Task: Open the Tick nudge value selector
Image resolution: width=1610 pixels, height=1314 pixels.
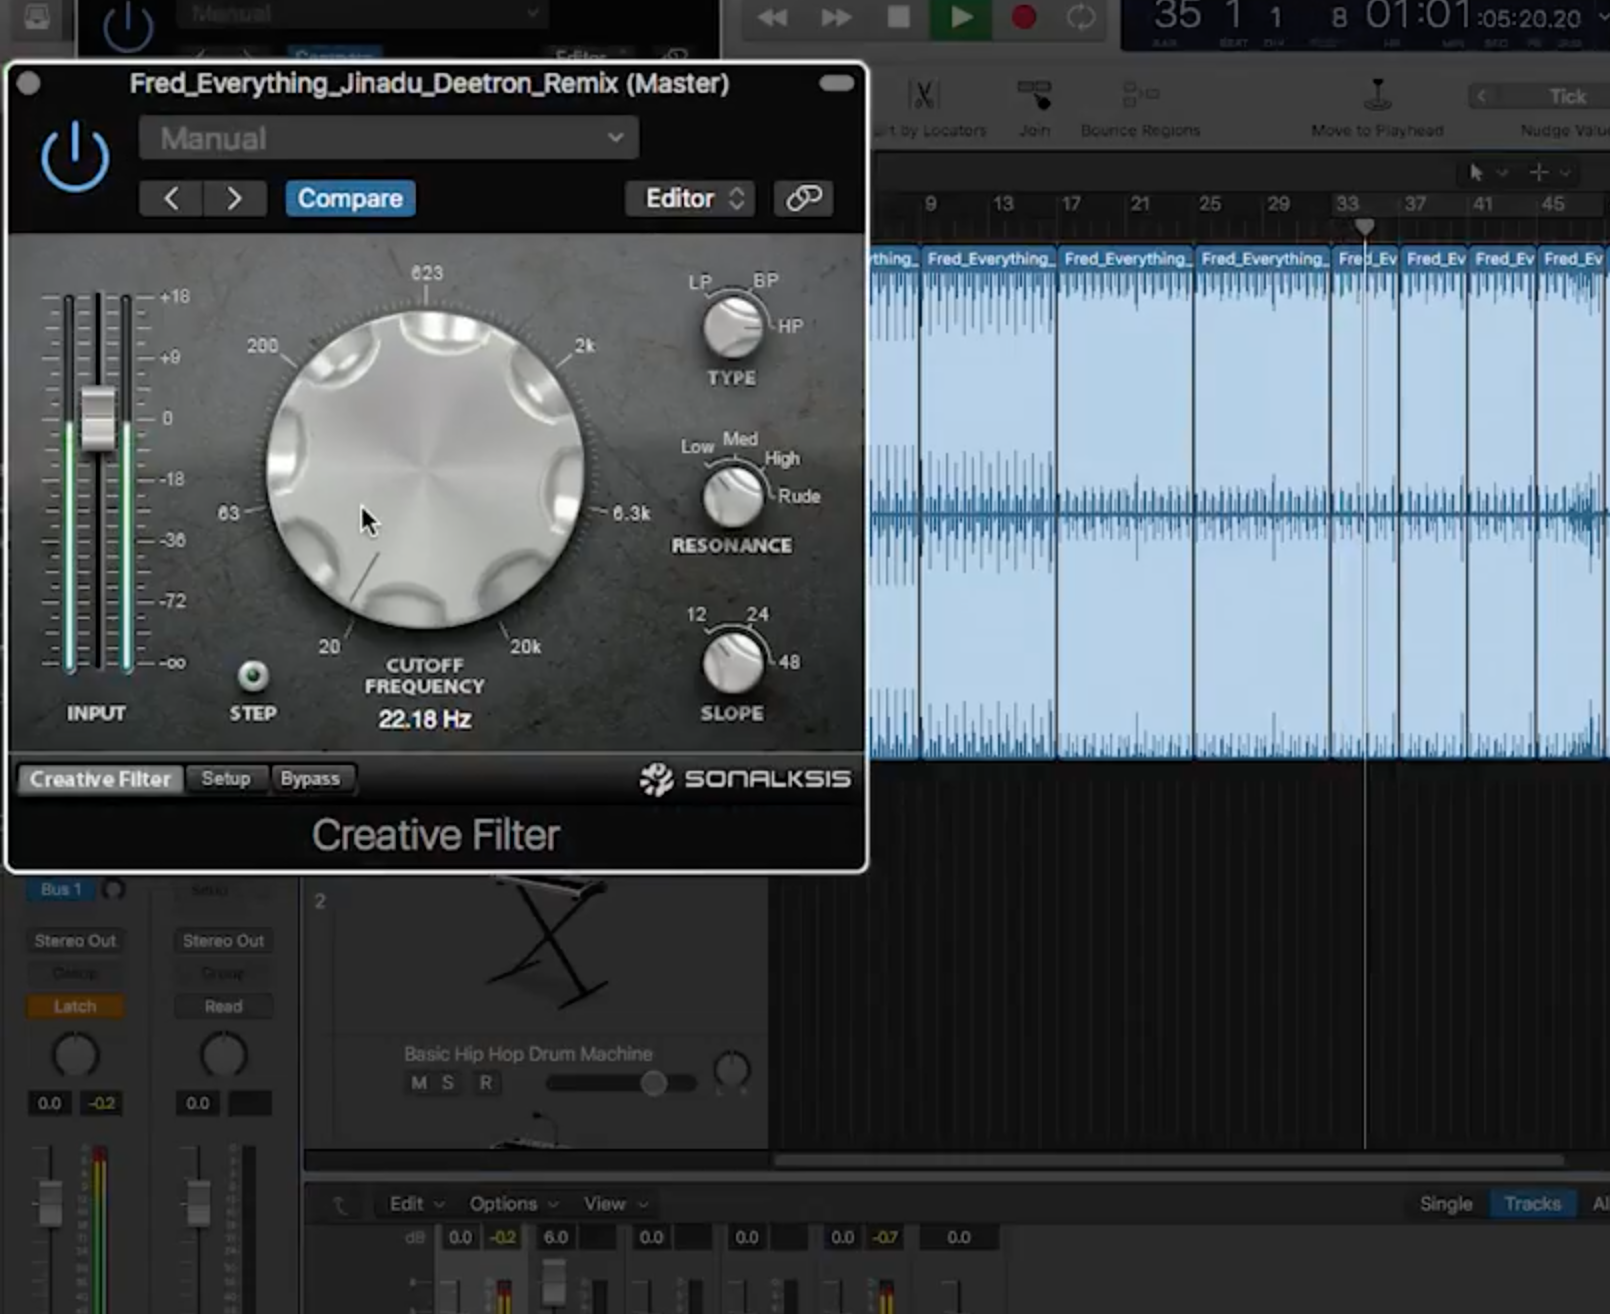Action: (1566, 96)
